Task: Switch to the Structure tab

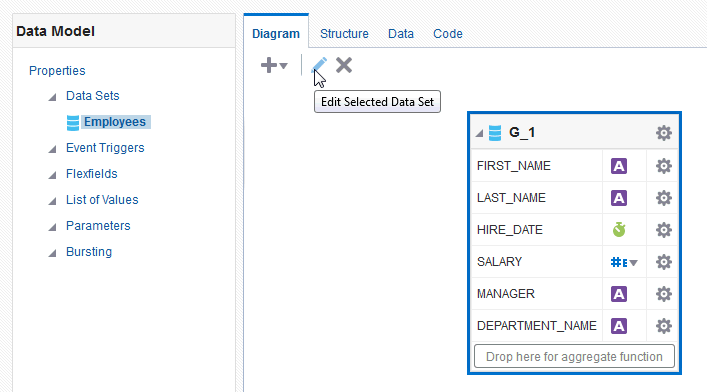Action: tap(344, 34)
